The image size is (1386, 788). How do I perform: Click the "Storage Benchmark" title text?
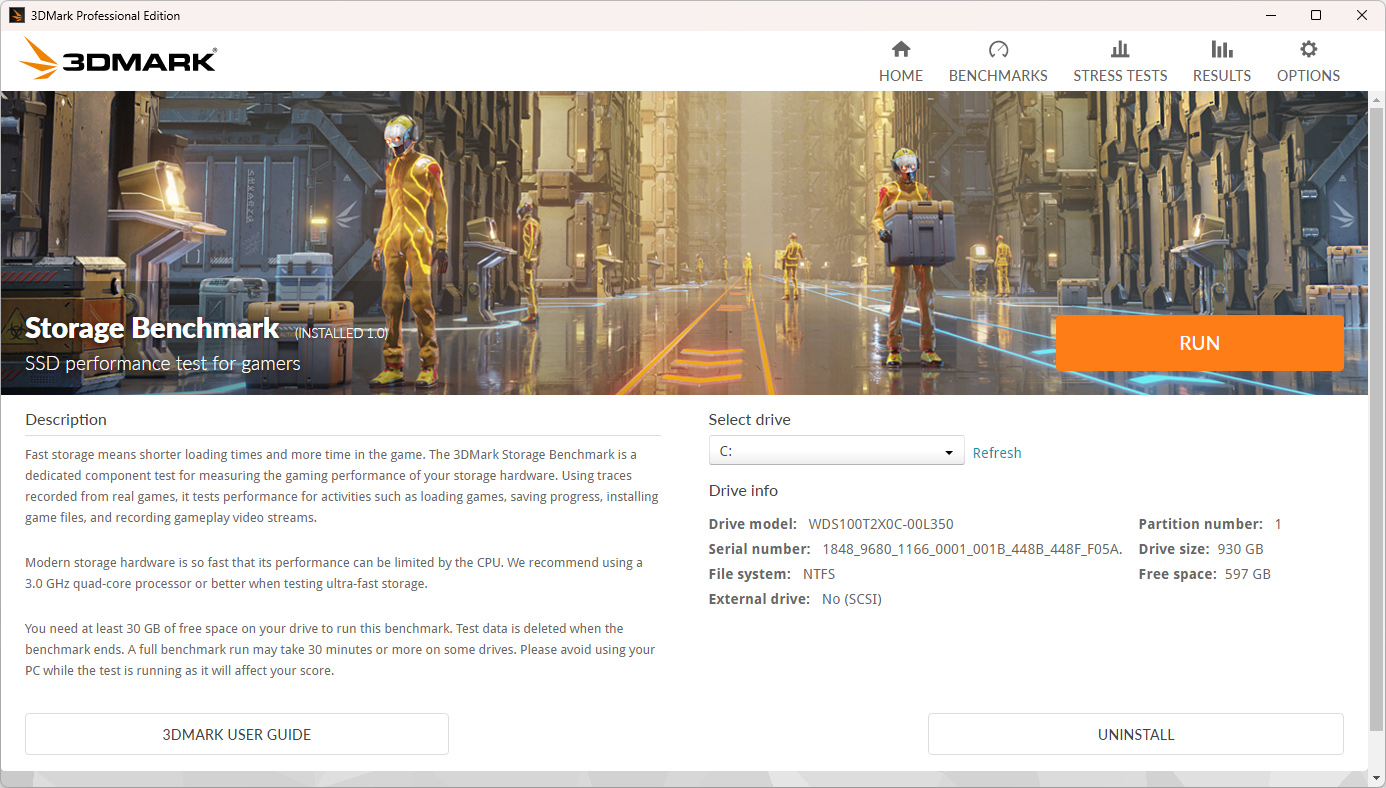coord(152,328)
